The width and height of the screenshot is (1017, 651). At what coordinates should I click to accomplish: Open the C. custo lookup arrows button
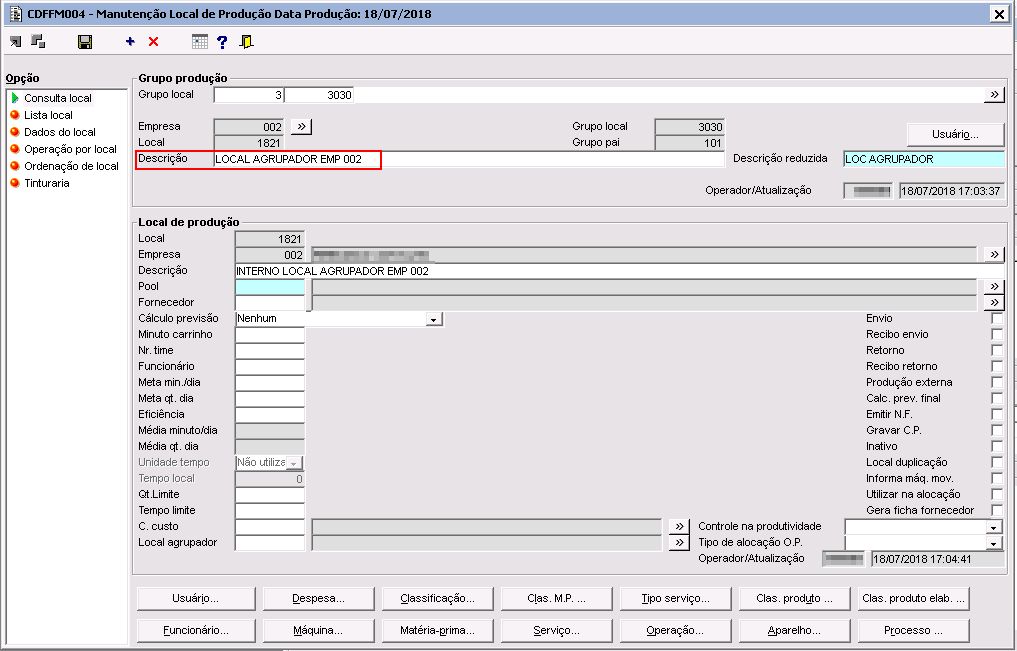678,526
